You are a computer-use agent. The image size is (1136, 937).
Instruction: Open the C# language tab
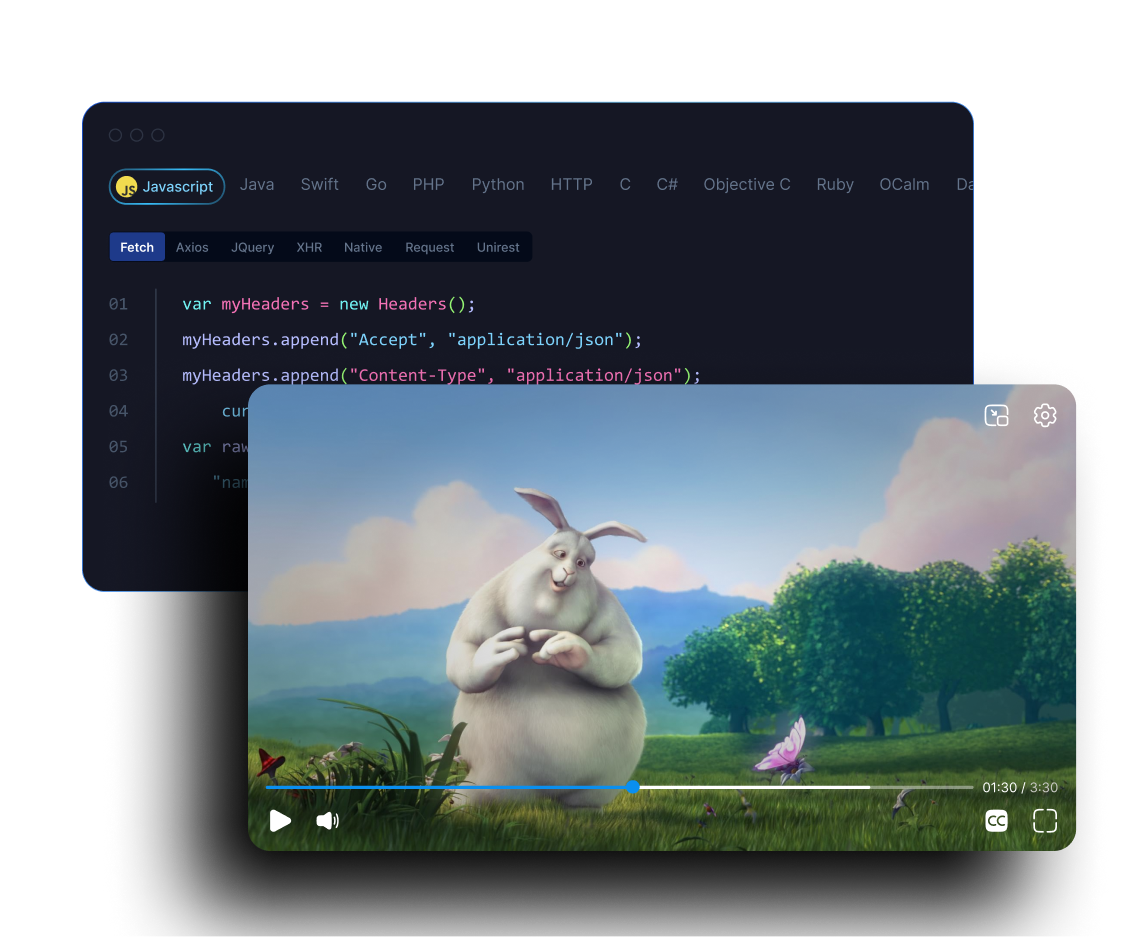pyautogui.click(x=667, y=185)
